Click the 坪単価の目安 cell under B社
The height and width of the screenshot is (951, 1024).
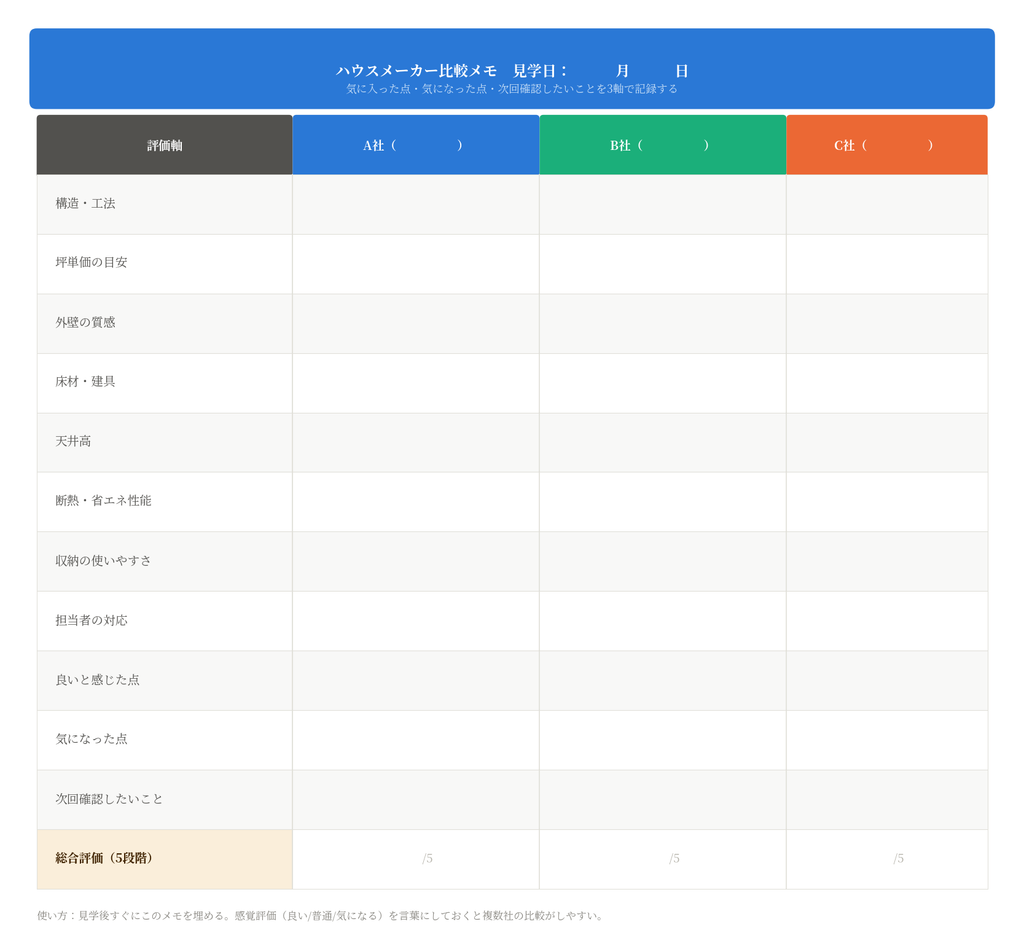(663, 264)
